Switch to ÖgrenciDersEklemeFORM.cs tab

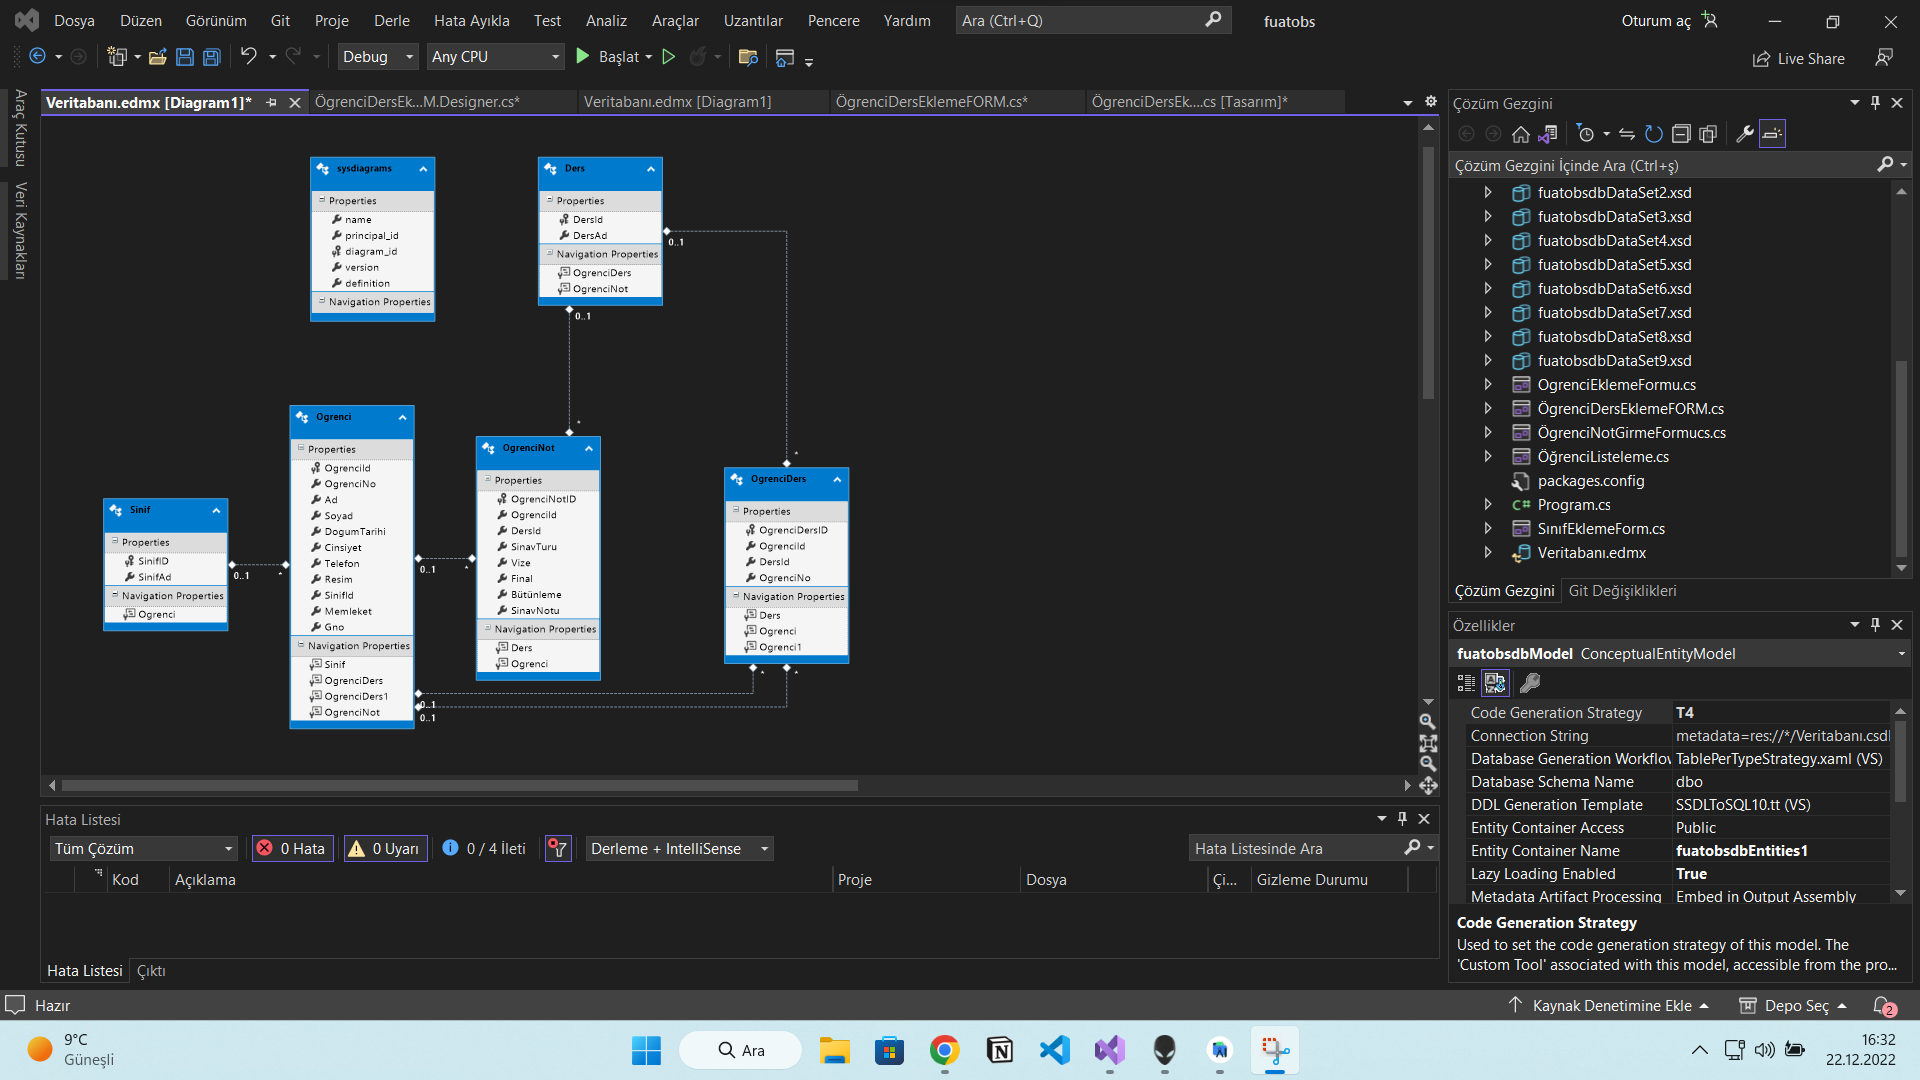coord(930,102)
